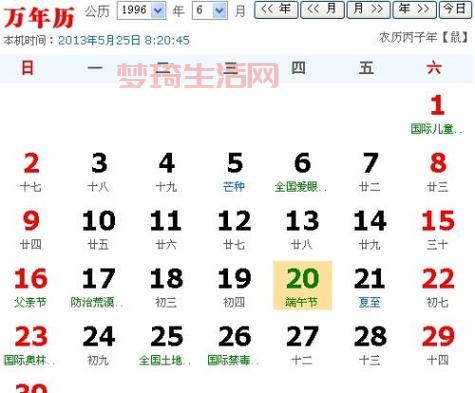Click the local time 2013年5月25日 text
The width and height of the screenshot is (475, 393).
[124, 40]
